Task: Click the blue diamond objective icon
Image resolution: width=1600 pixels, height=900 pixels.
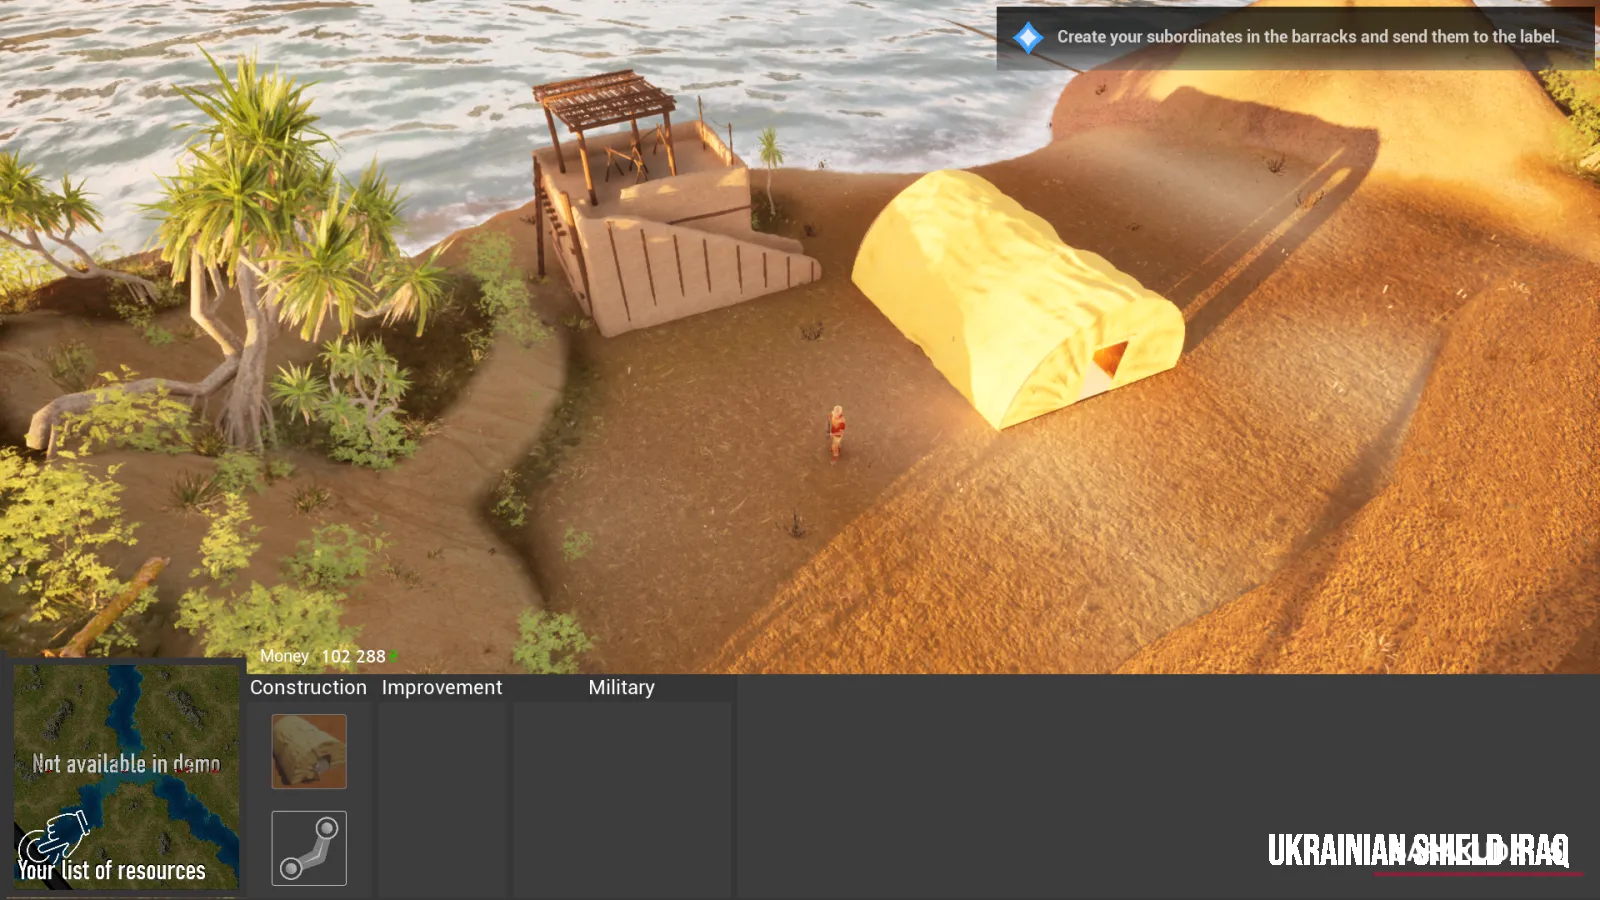Action: pos(1028,38)
